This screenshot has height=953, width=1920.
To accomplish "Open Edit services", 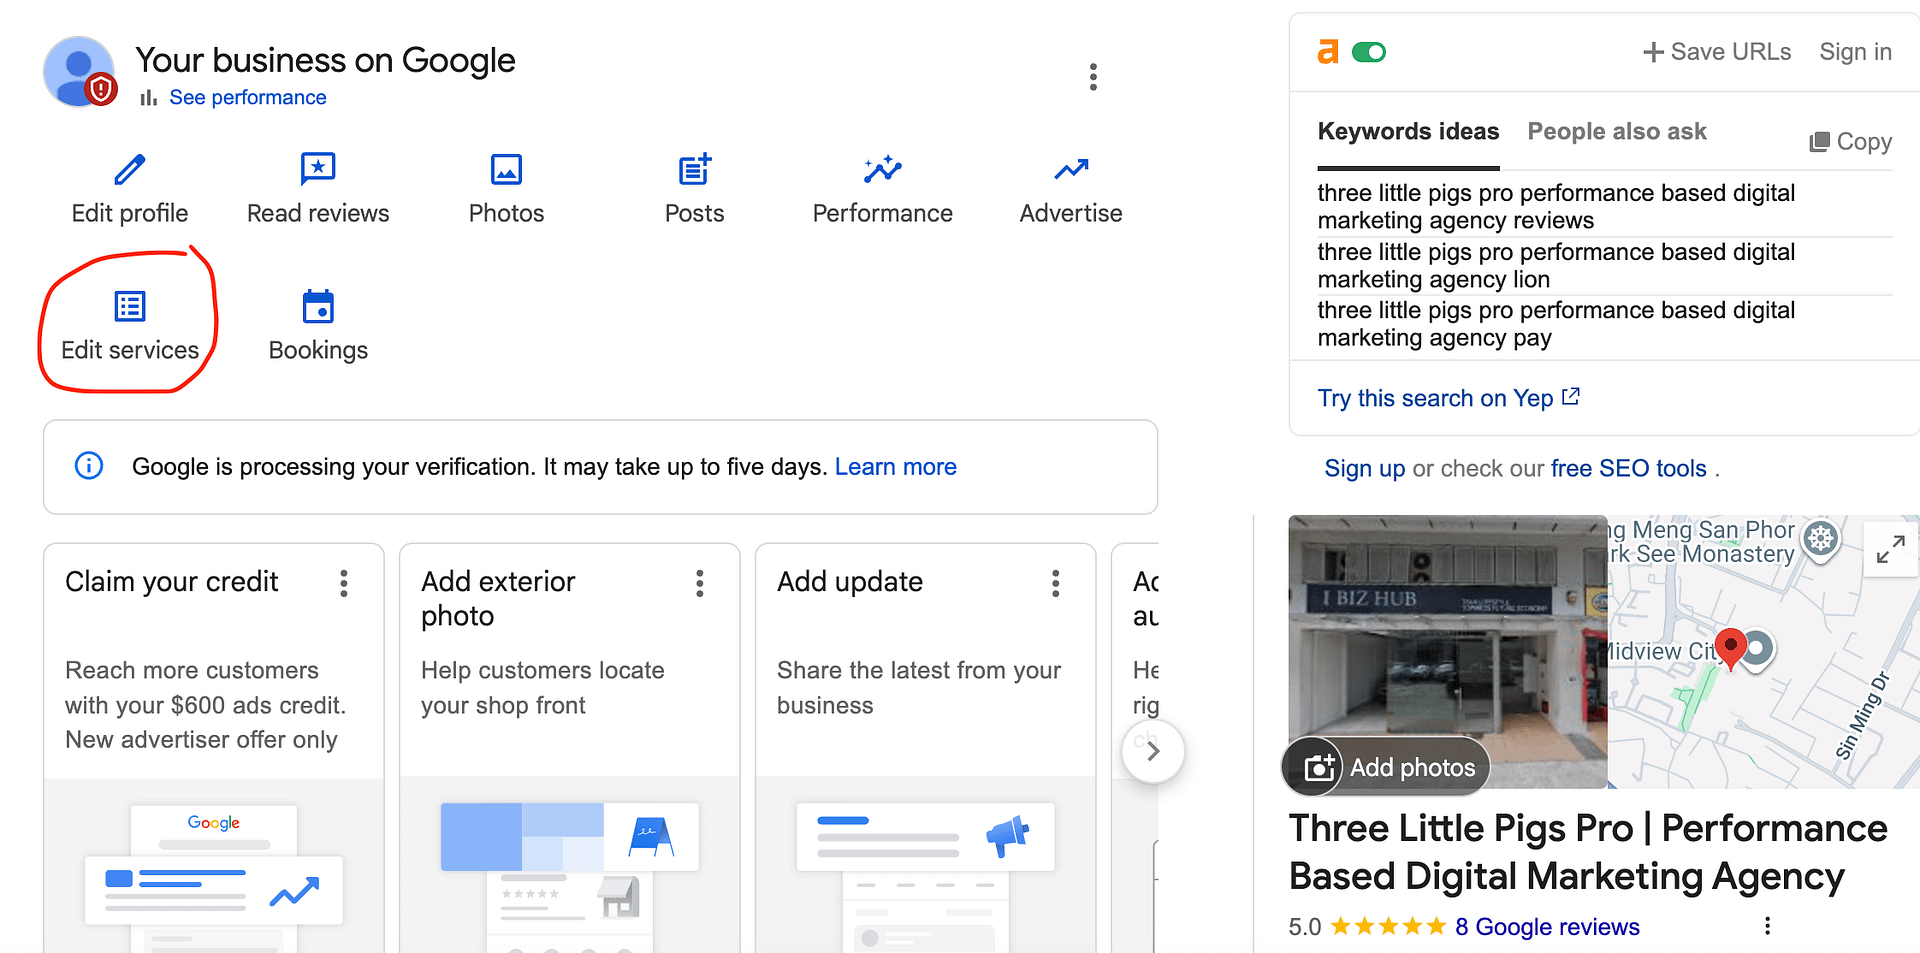I will [130, 325].
